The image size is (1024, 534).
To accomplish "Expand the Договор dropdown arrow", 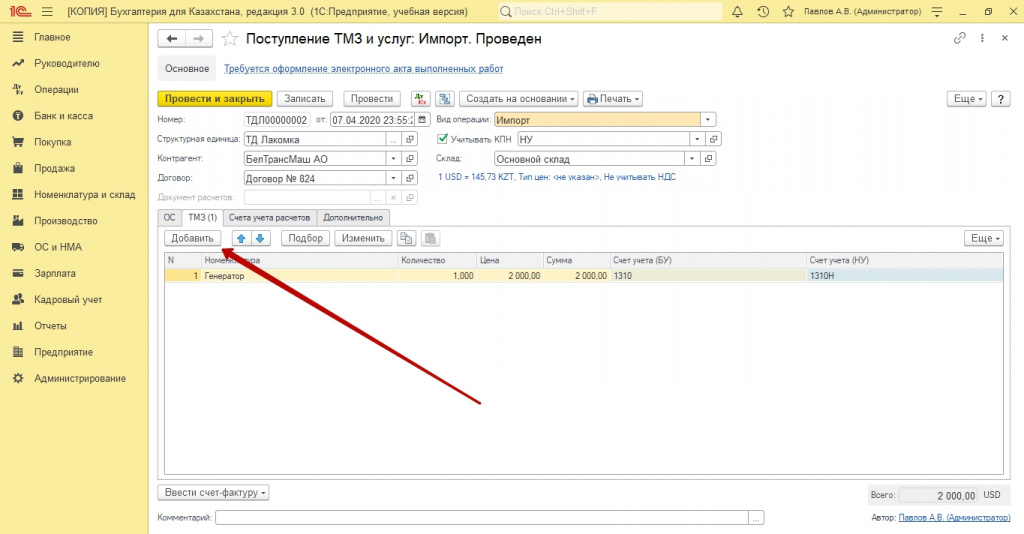I will click(393, 178).
